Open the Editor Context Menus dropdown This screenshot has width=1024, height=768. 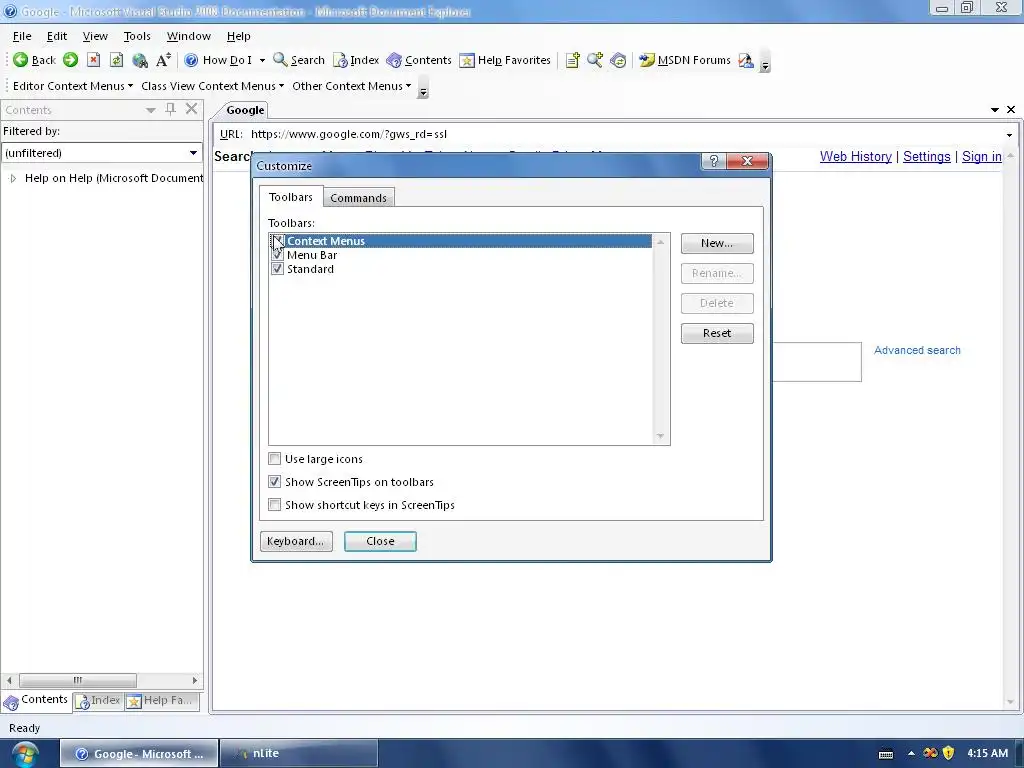[73, 86]
